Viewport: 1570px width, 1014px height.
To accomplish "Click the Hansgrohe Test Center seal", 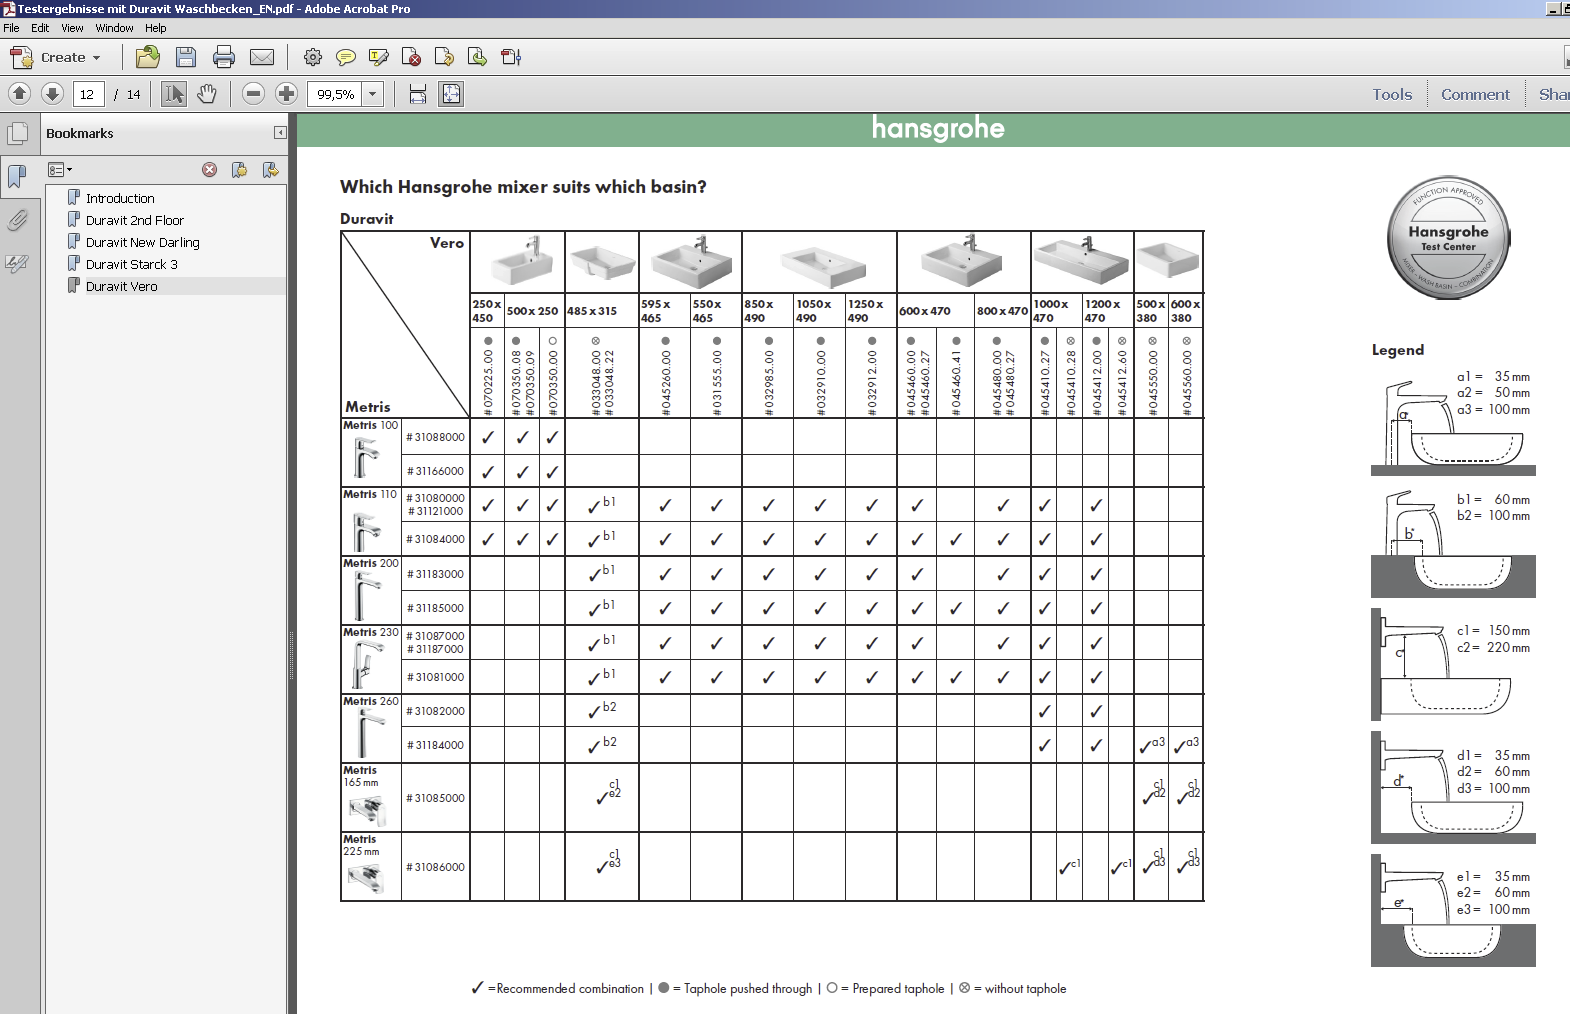I will (x=1448, y=238).
